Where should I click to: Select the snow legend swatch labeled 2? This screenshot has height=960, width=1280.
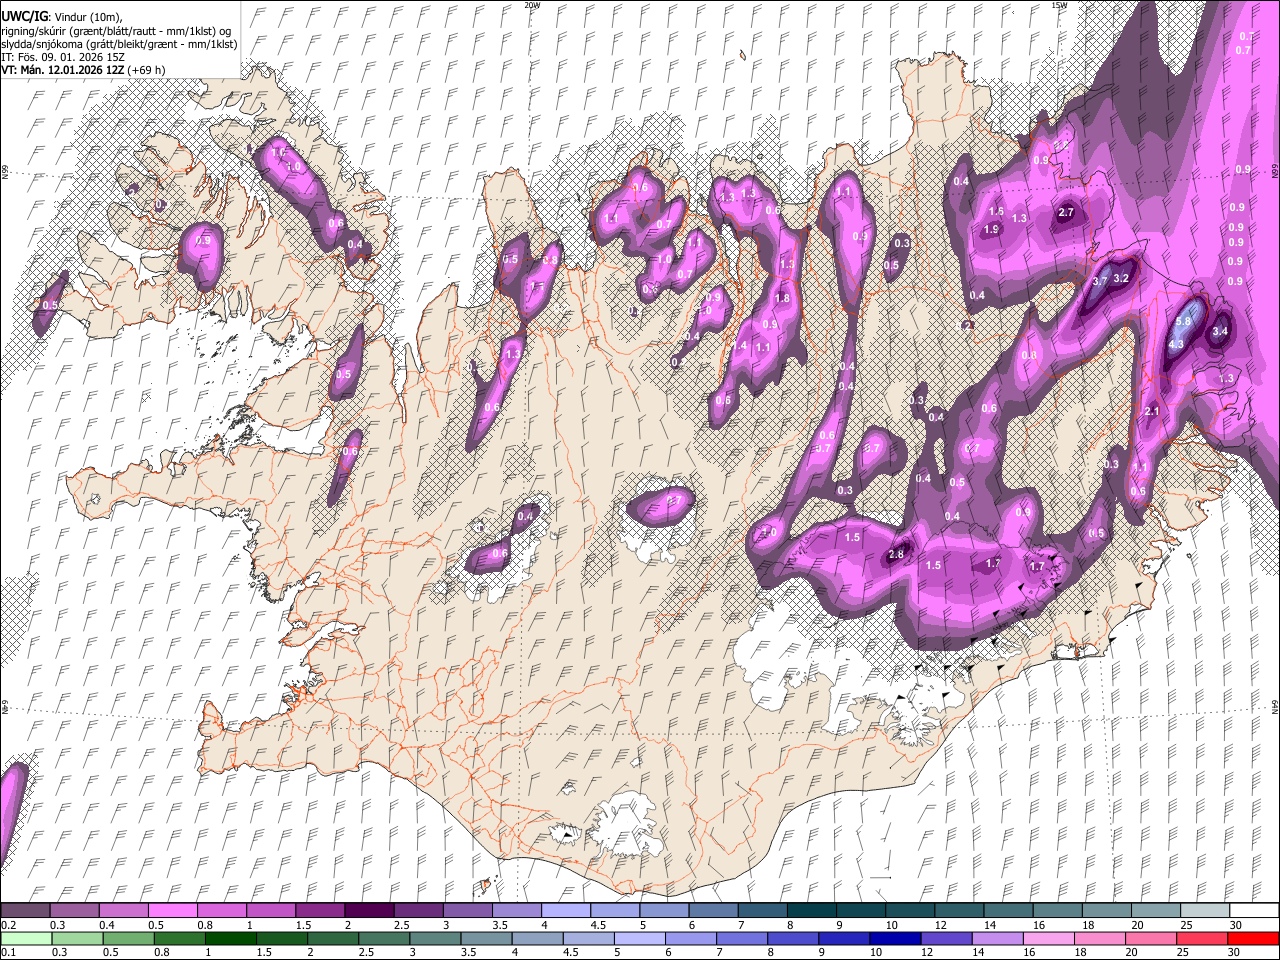[368, 911]
